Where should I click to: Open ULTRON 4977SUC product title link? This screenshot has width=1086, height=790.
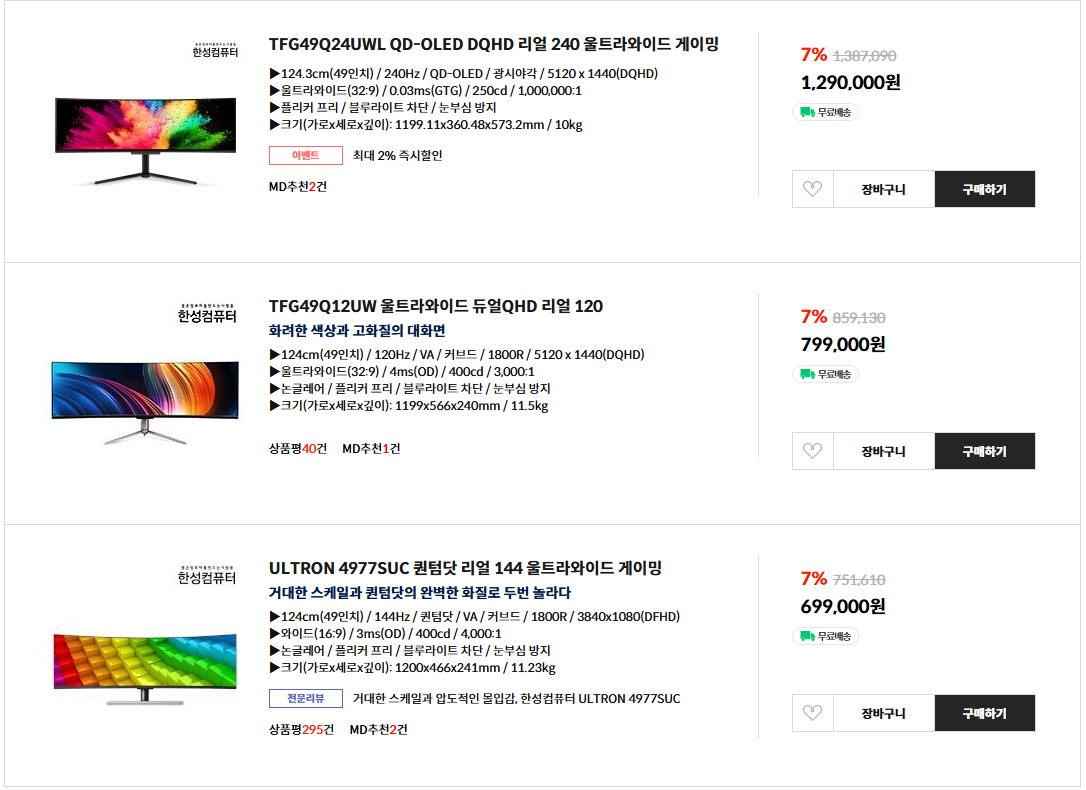465,568
